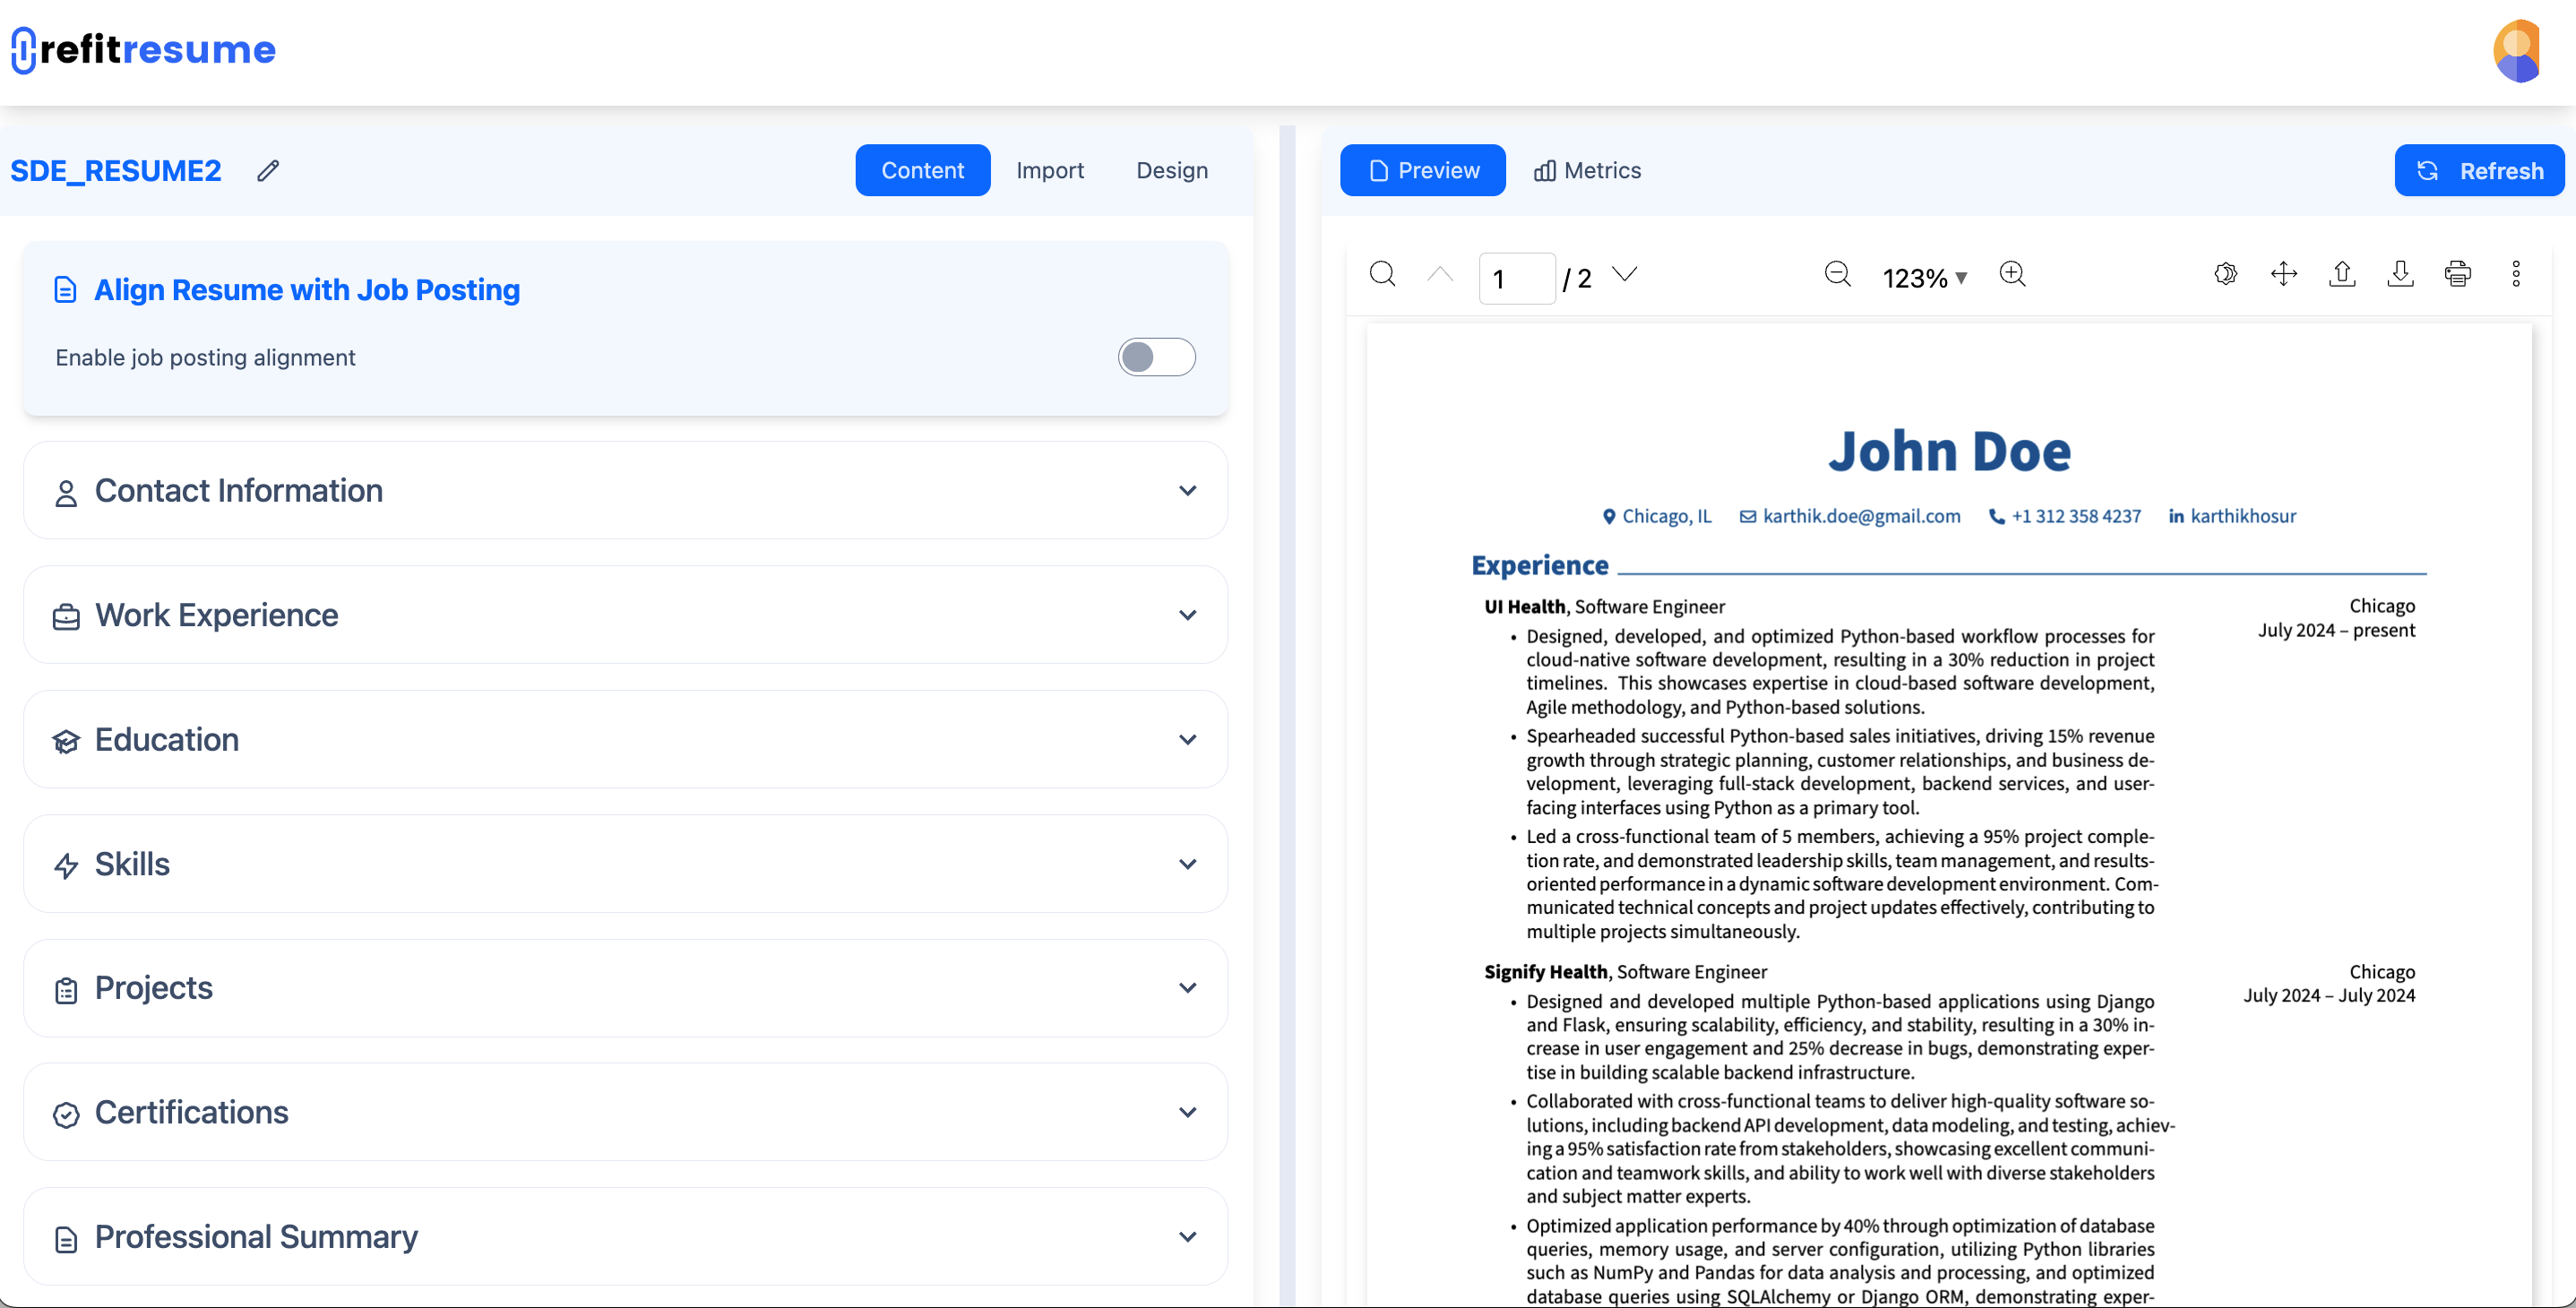Switch to the Design tab
Image resolution: width=2576 pixels, height=1308 pixels.
(x=1172, y=171)
